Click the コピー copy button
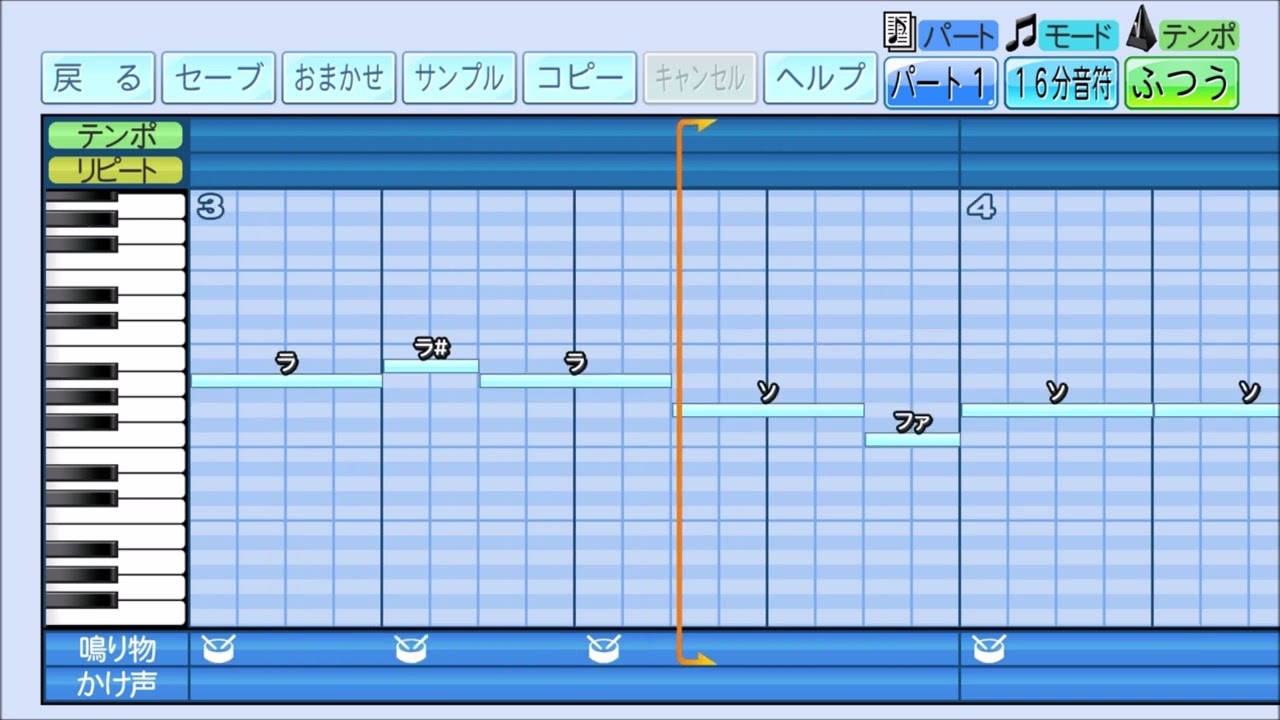Viewport: 1280px width, 720px height. point(580,78)
